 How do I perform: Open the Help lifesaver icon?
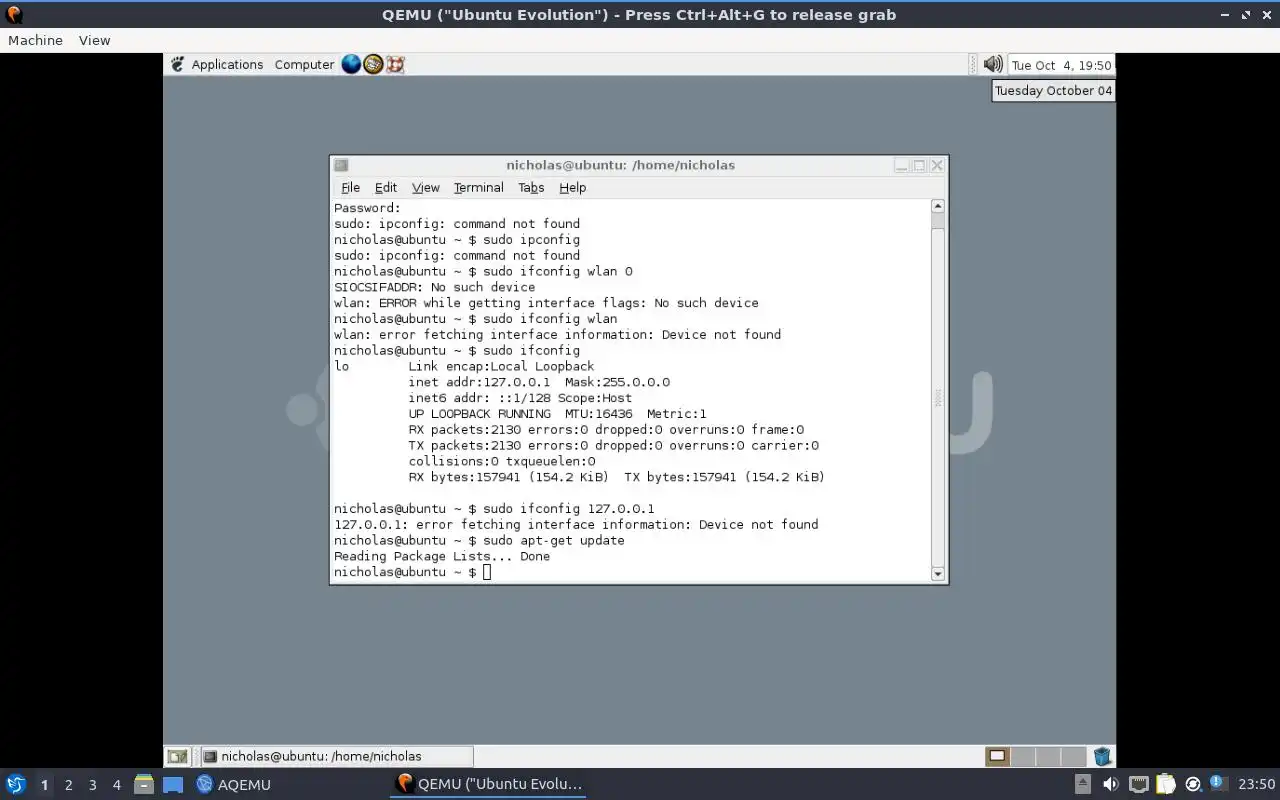click(395, 64)
